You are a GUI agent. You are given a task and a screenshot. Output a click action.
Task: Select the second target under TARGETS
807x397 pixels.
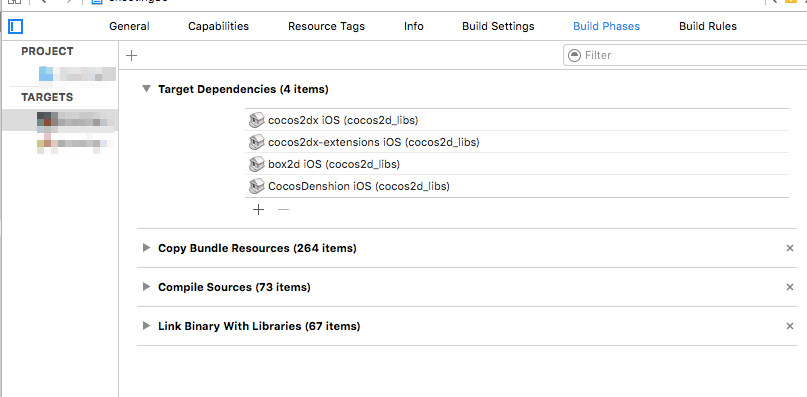click(76, 143)
